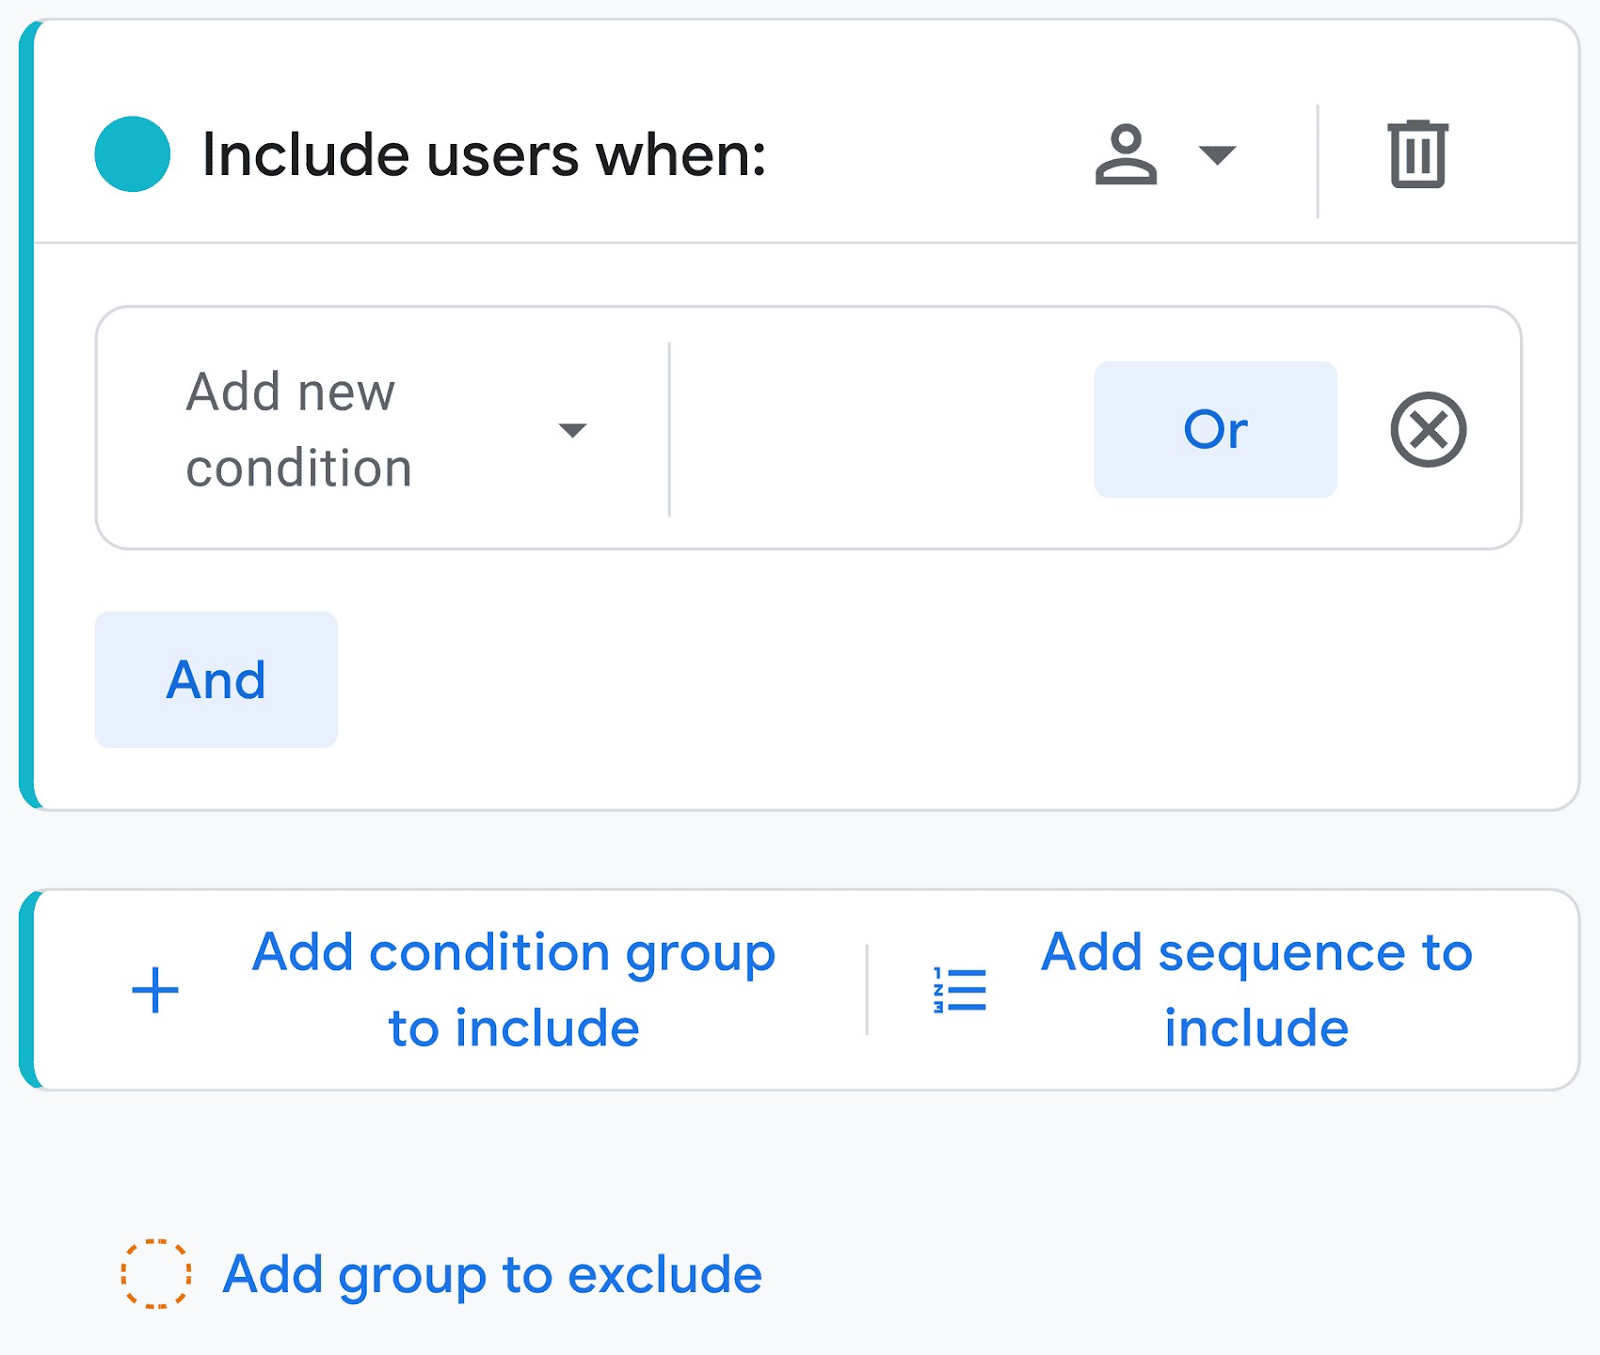Expand the caret inside Add new condition selector
Viewport: 1600px width, 1355px height.
(x=572, y=430)
